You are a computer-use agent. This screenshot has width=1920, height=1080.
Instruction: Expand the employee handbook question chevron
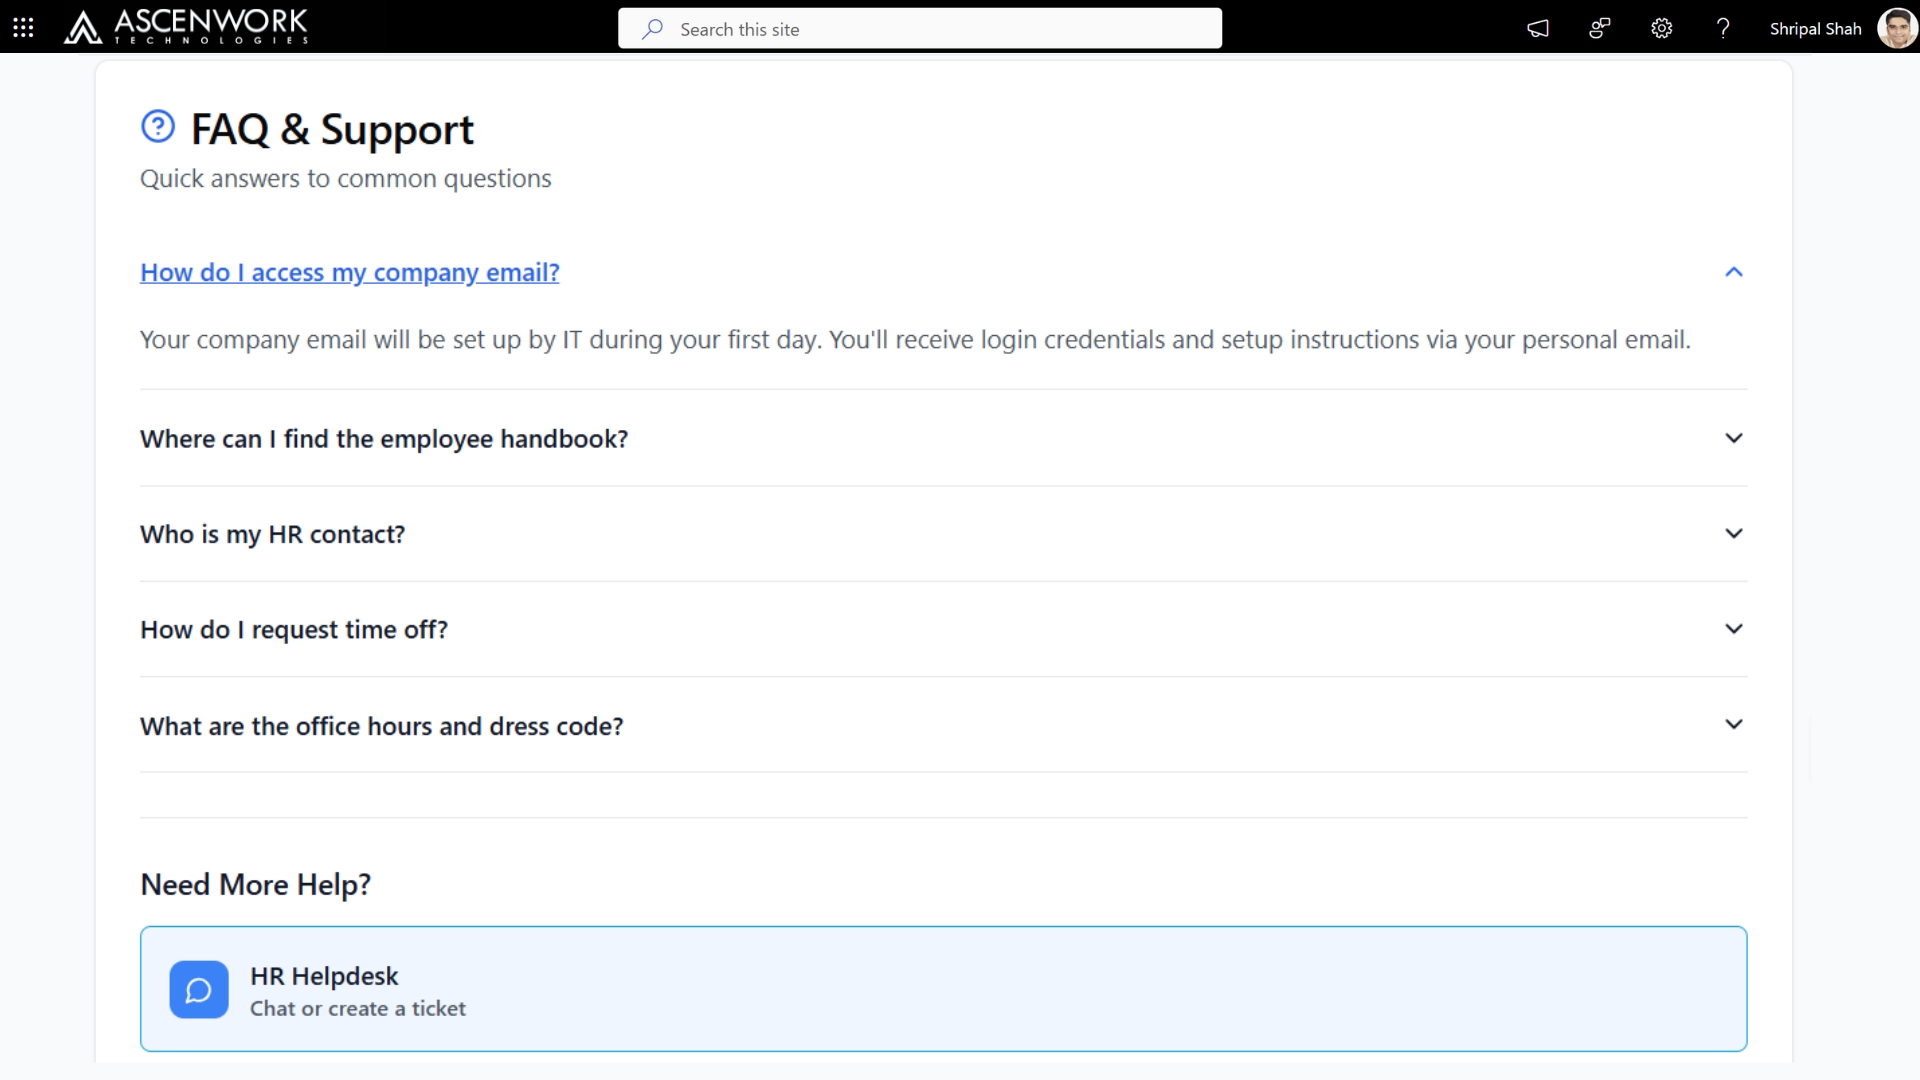tap(1733, 438)
